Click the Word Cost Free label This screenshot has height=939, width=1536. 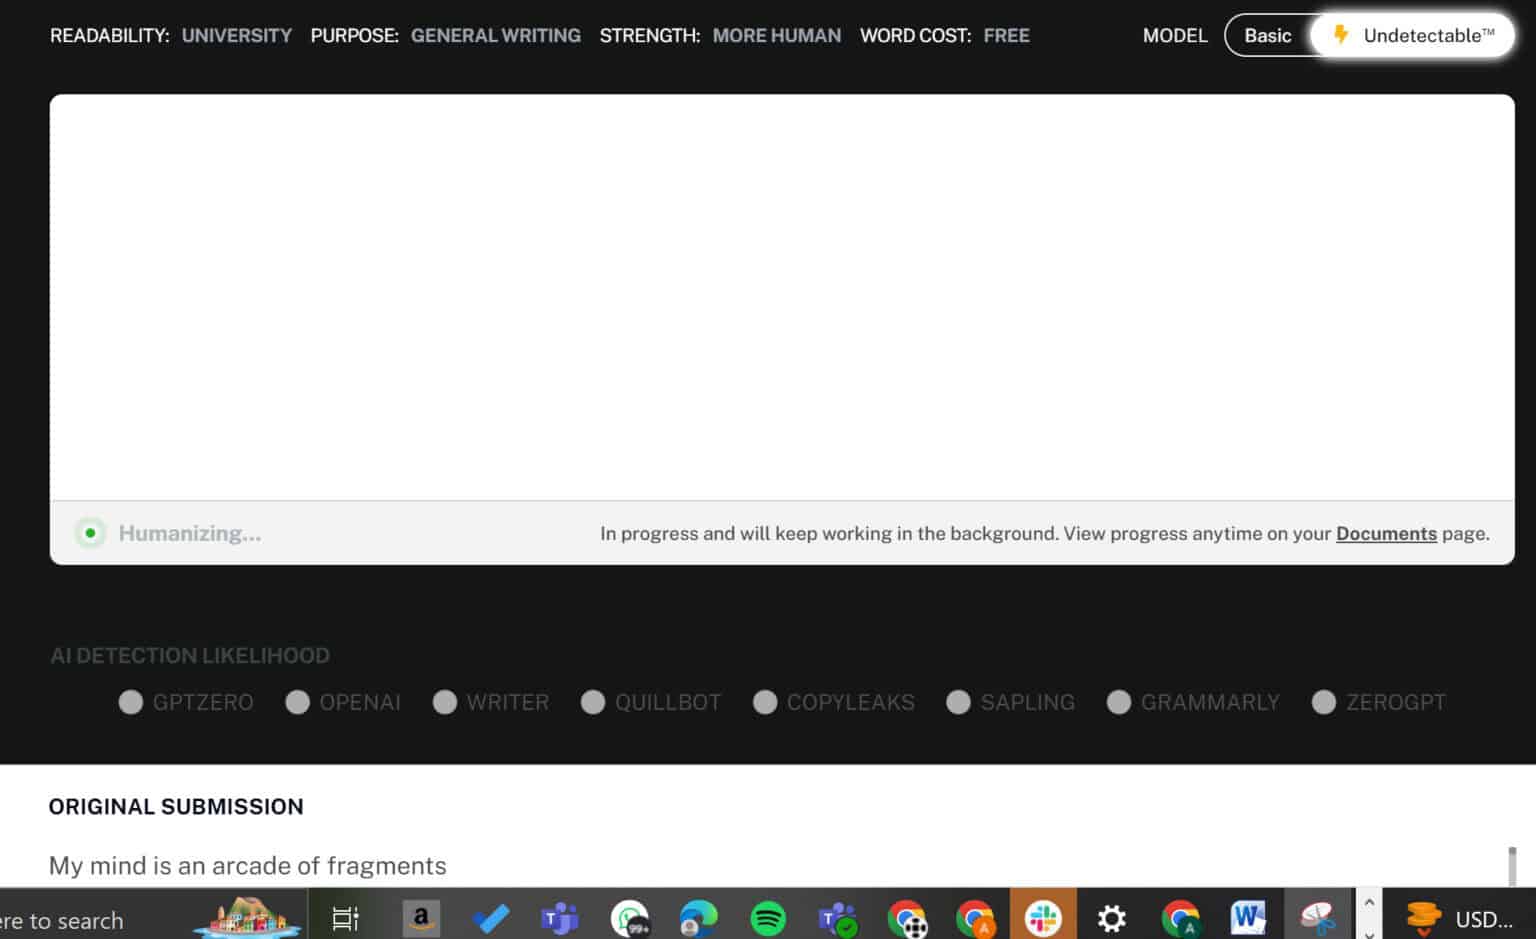[x=1005, y=36]
